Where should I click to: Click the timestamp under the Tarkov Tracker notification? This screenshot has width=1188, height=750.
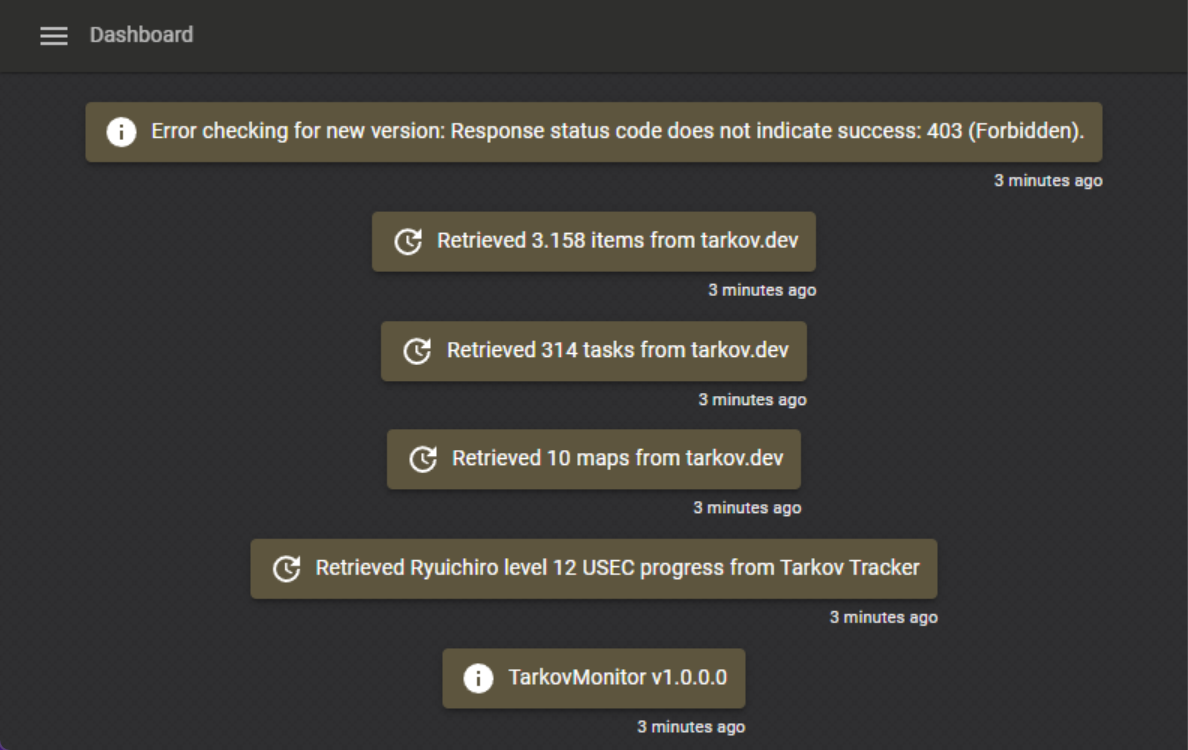[883, 617]
